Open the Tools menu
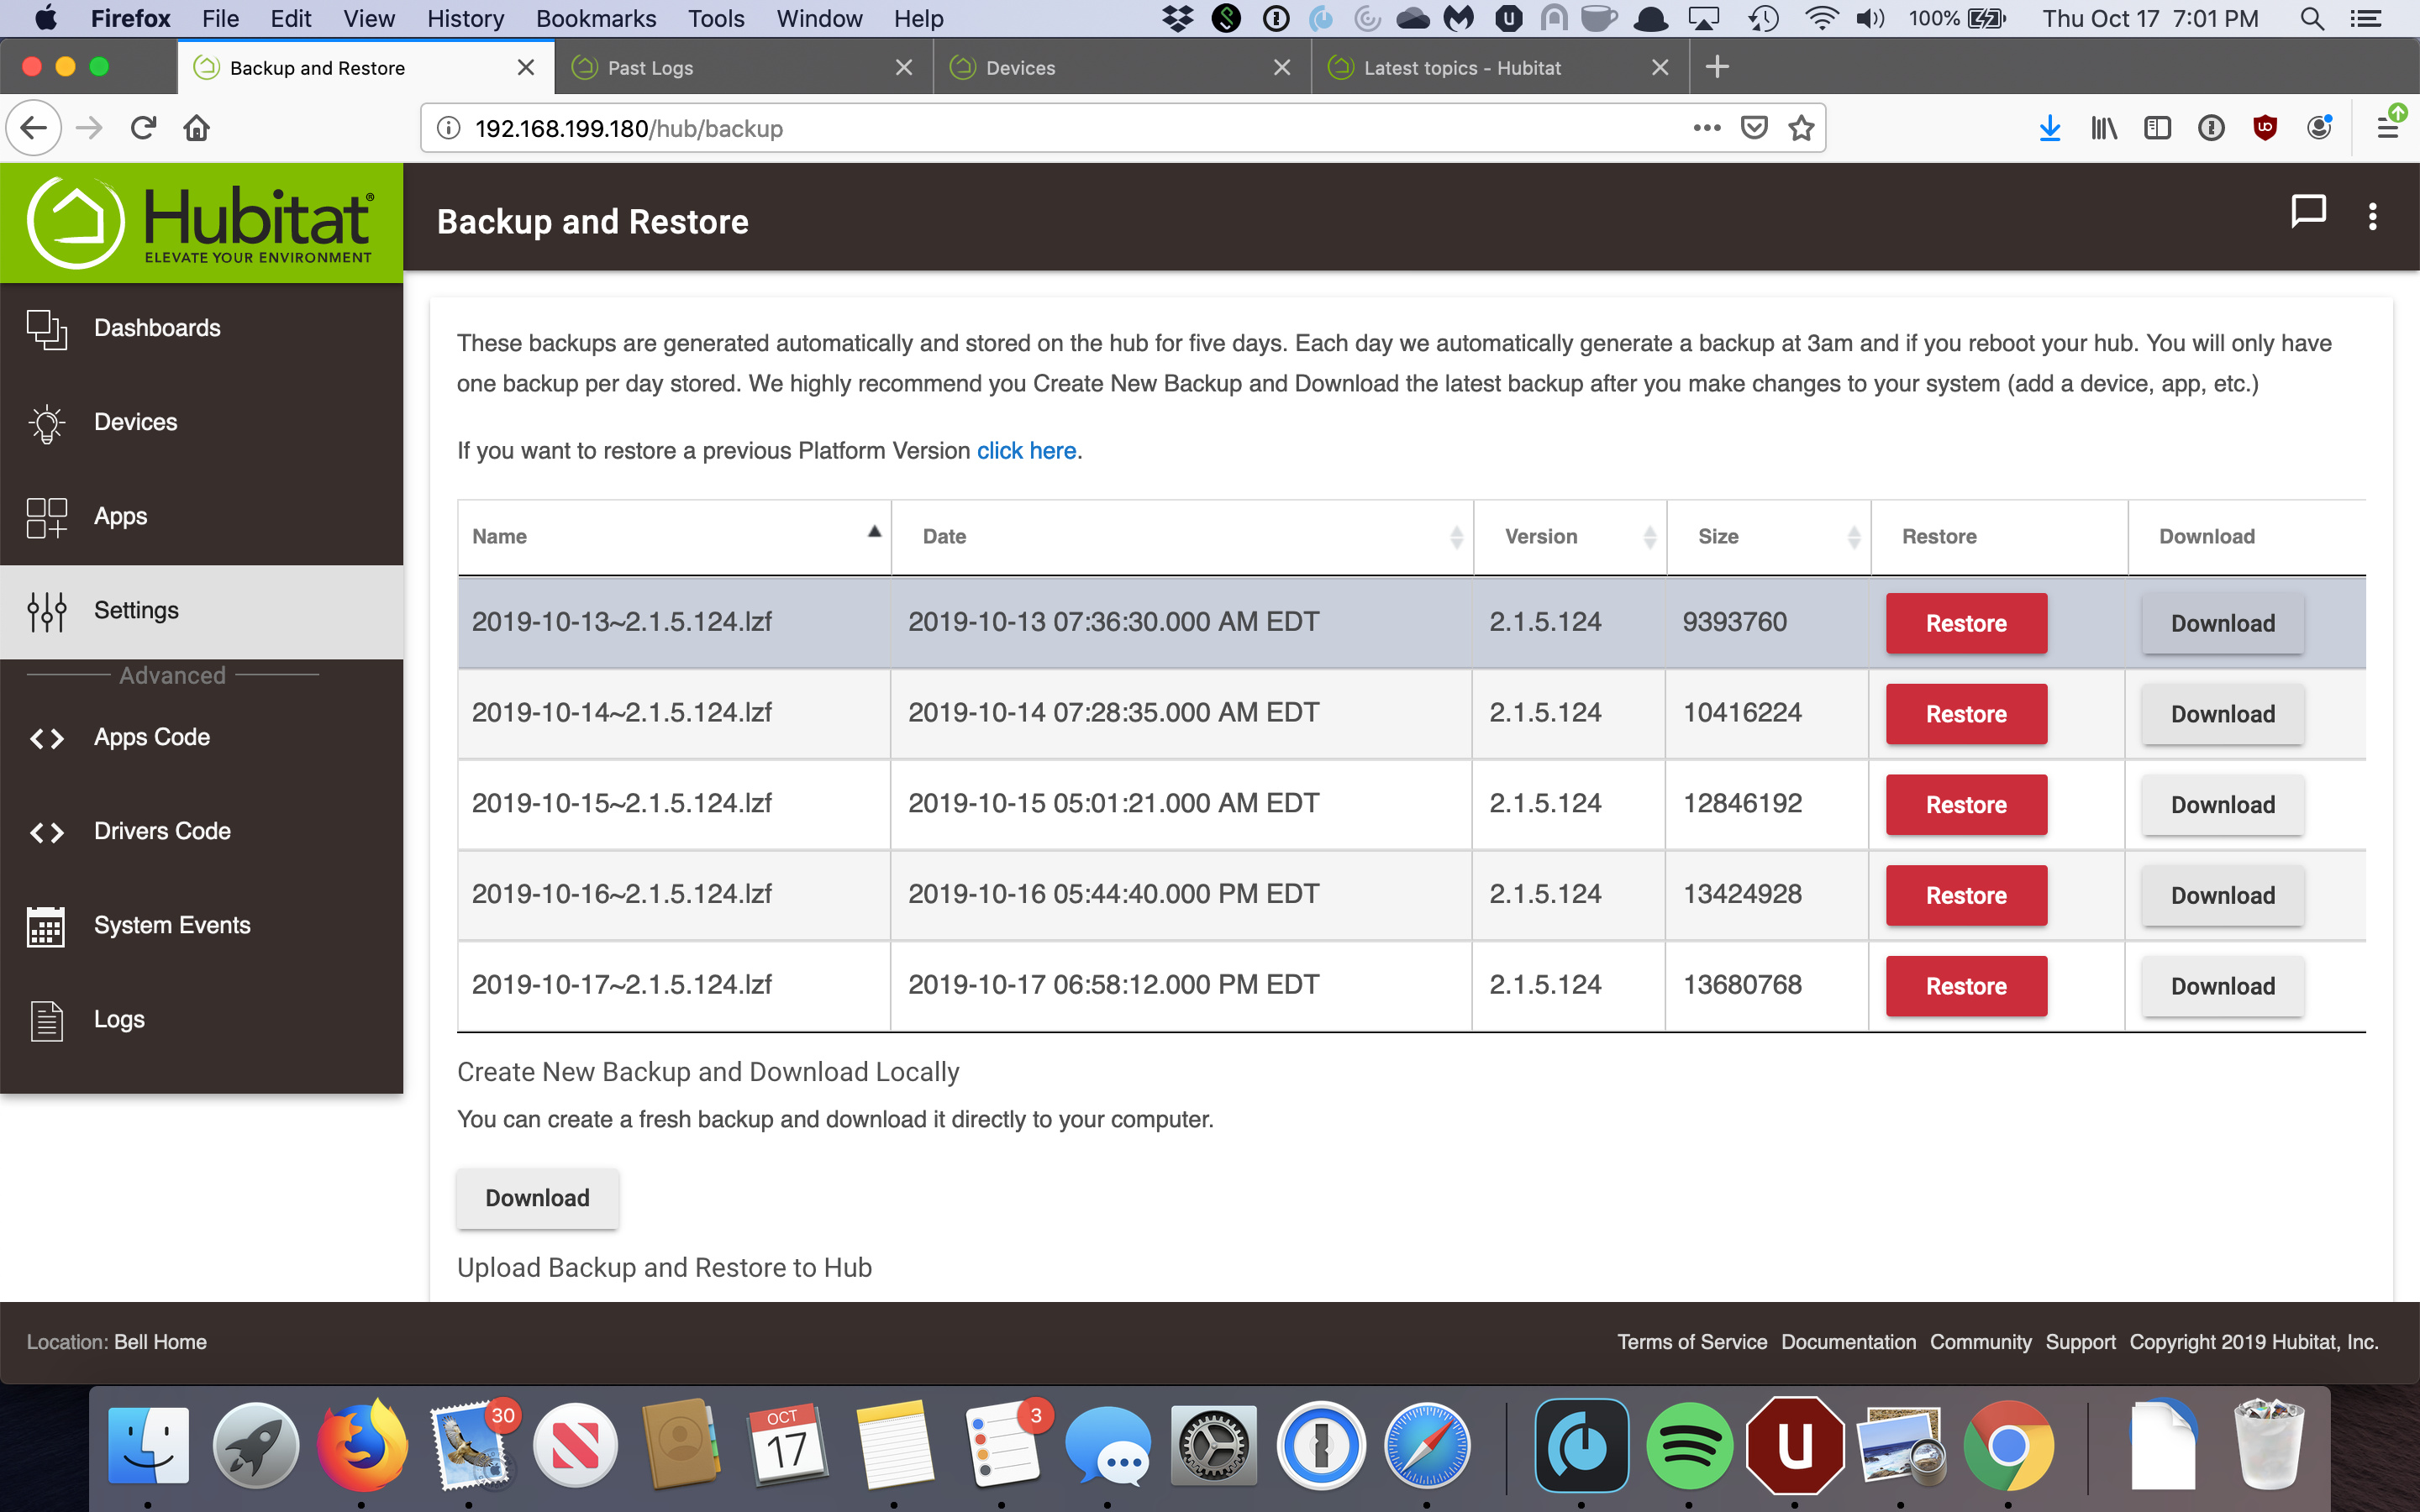2420x1512 pixels. coord(716,18)
